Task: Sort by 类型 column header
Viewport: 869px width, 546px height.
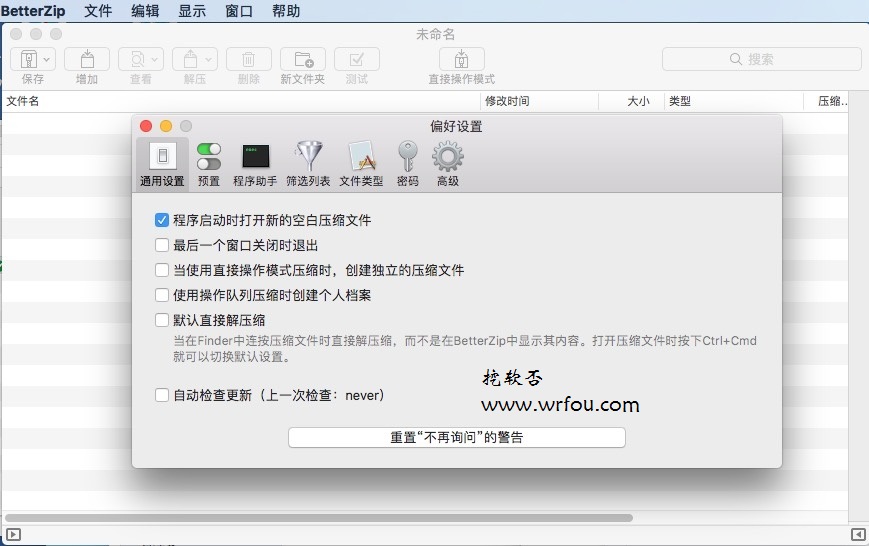Action: pyautogui.click(x=734, y=101)
